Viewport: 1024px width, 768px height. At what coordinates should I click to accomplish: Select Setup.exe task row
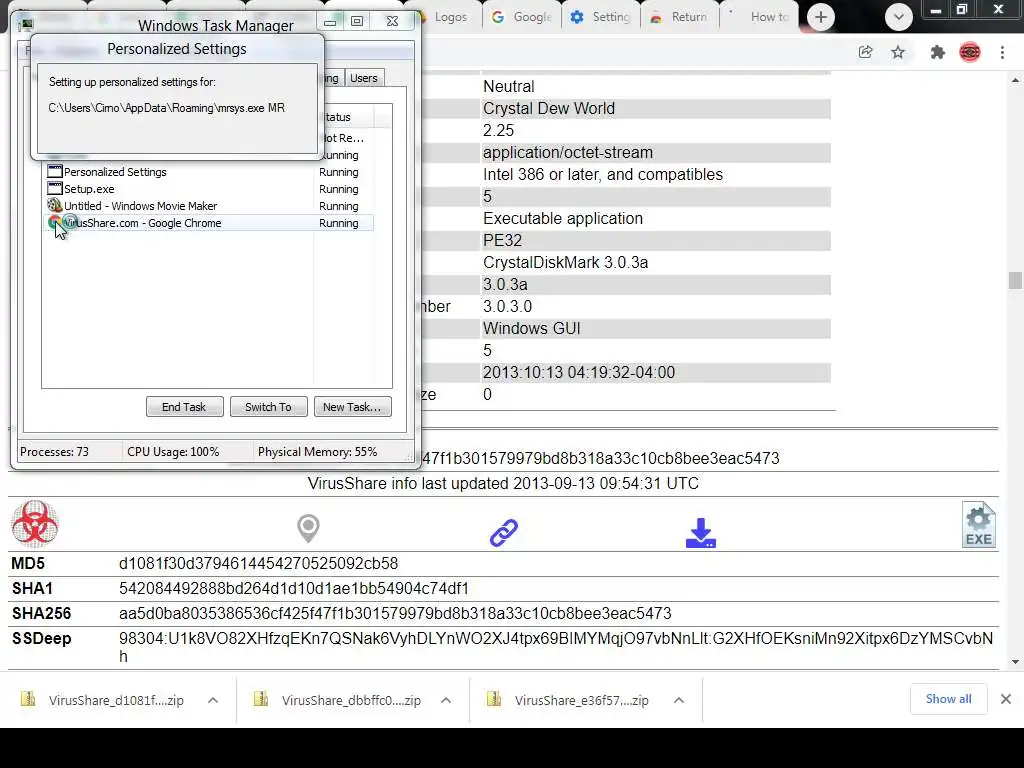pyautogui.click(x=209, y=189)
